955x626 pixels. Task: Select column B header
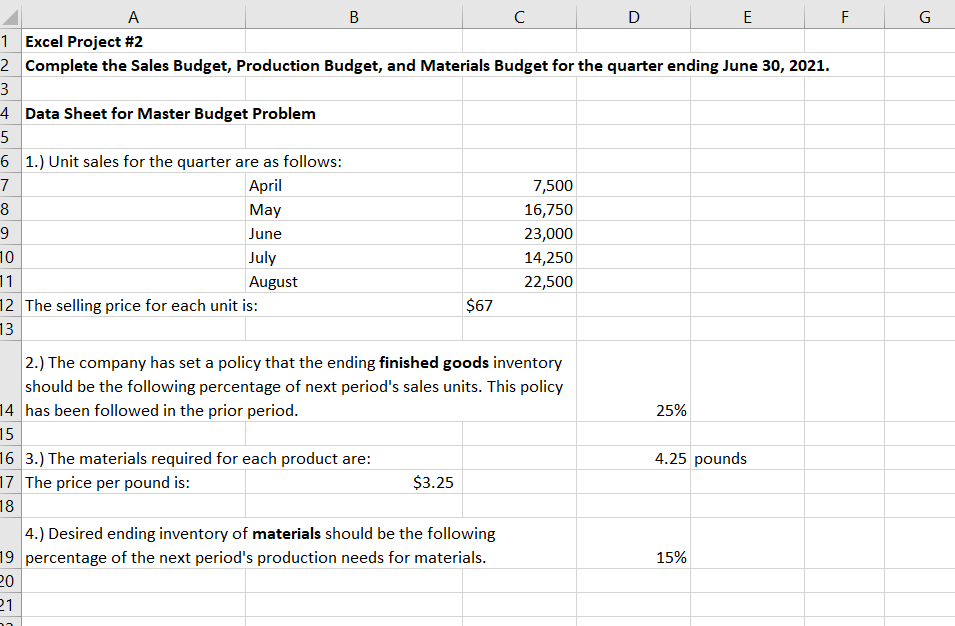pyautogui.click(x=354, y=17)
